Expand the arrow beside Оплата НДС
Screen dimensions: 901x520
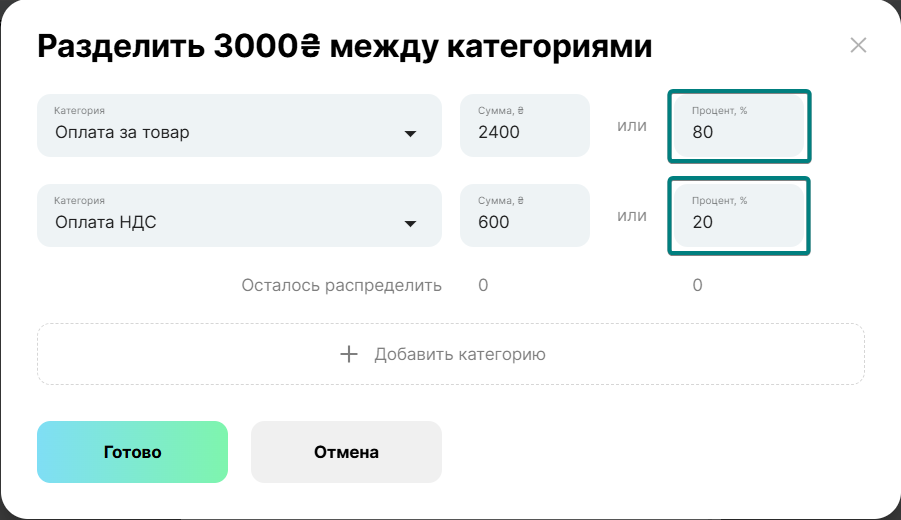(x=410, y=224)
